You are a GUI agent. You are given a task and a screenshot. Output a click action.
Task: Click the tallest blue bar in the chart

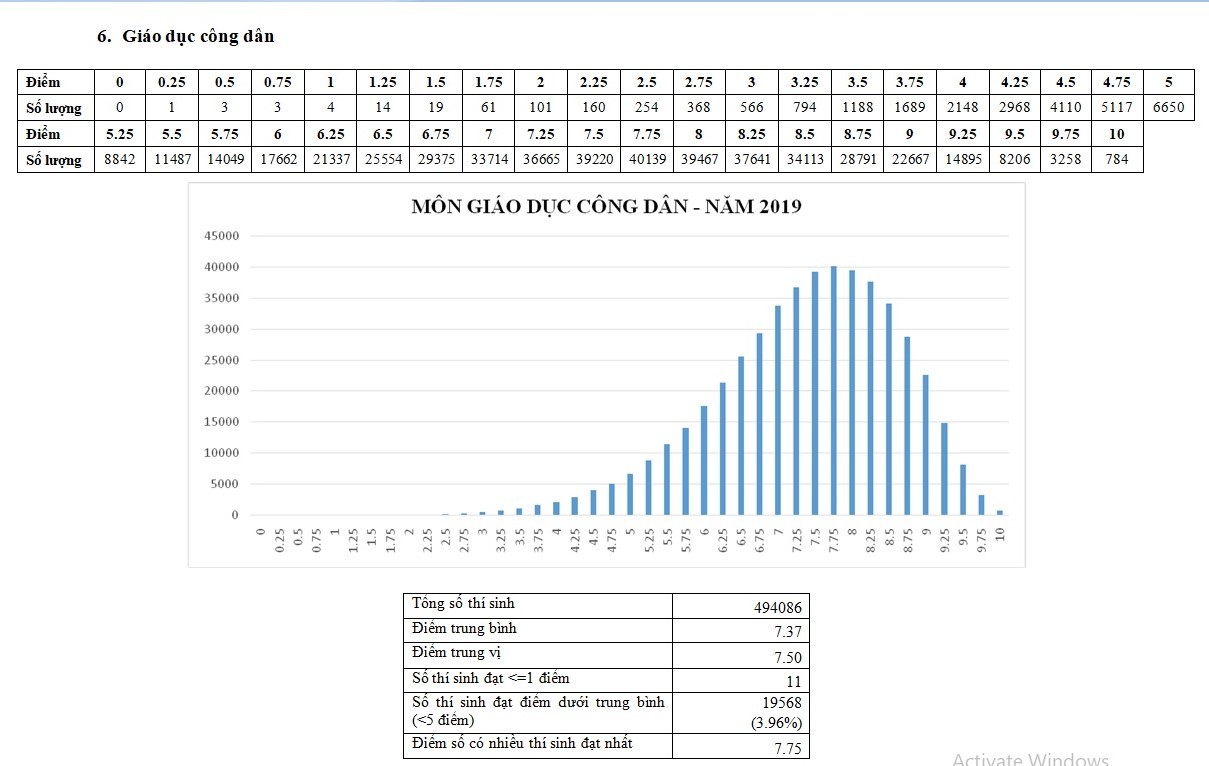(x=833, y=390)
